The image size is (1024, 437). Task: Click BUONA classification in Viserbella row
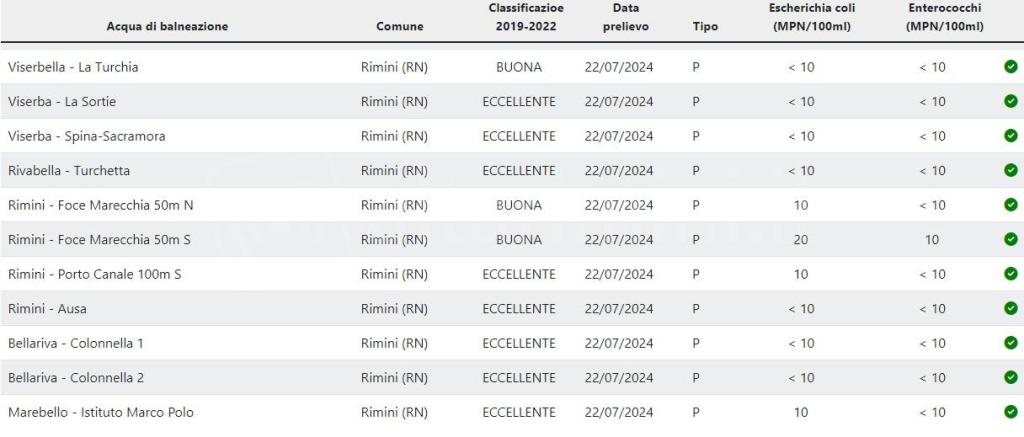click(x=519, y=67)
